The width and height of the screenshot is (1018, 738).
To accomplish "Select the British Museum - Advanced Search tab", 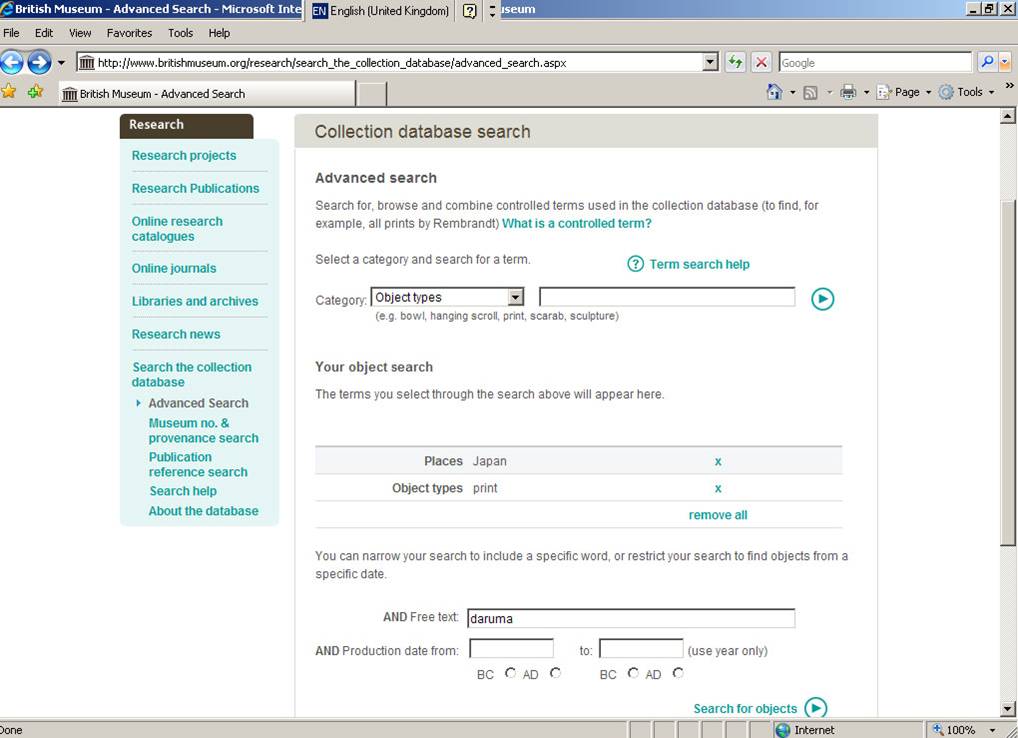I will tap(207, 93).
